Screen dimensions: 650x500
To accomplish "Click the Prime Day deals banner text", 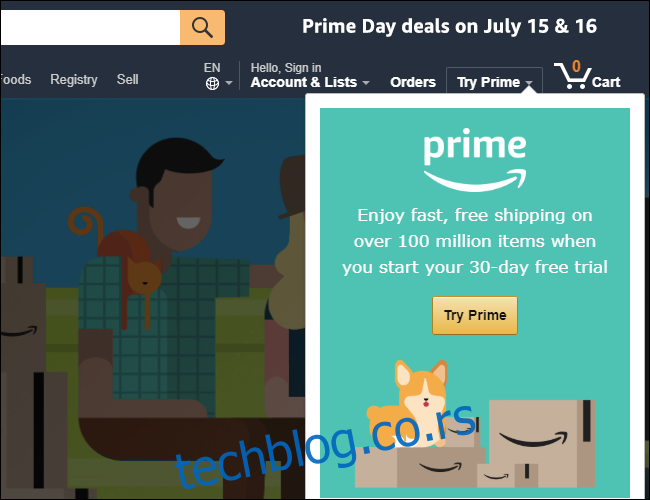I will [x=449, y=27].
